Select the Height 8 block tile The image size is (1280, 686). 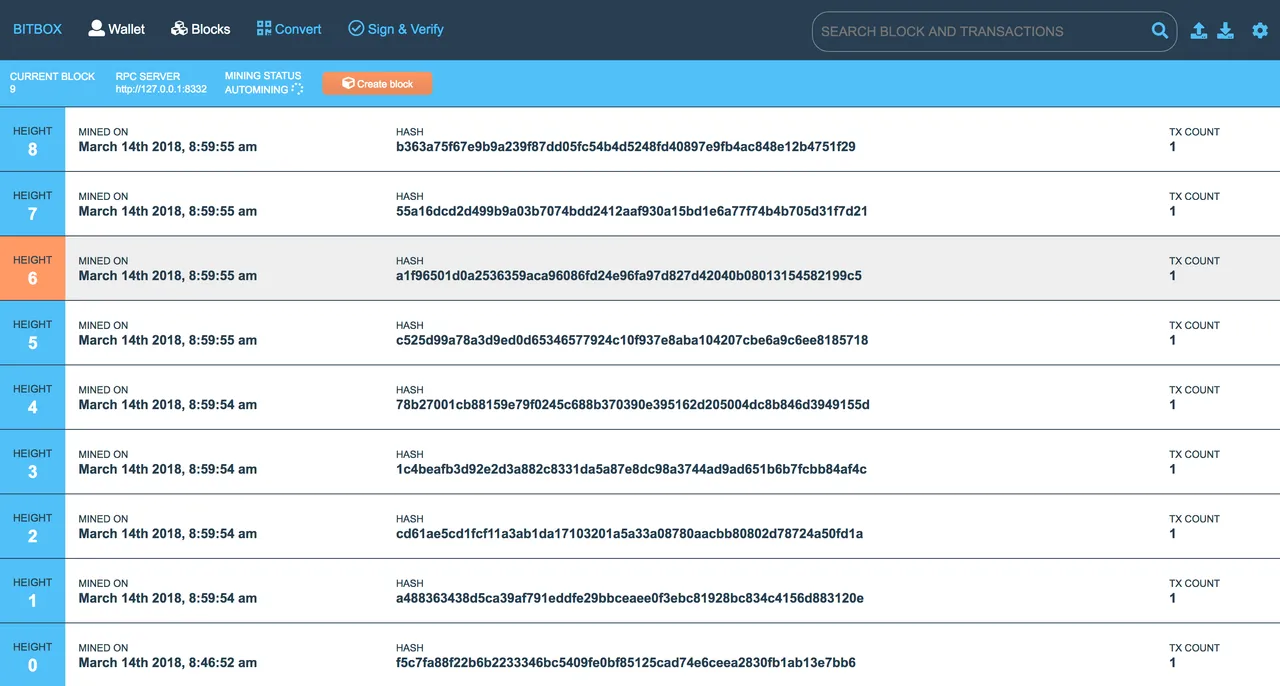click(x=32, y=140)
